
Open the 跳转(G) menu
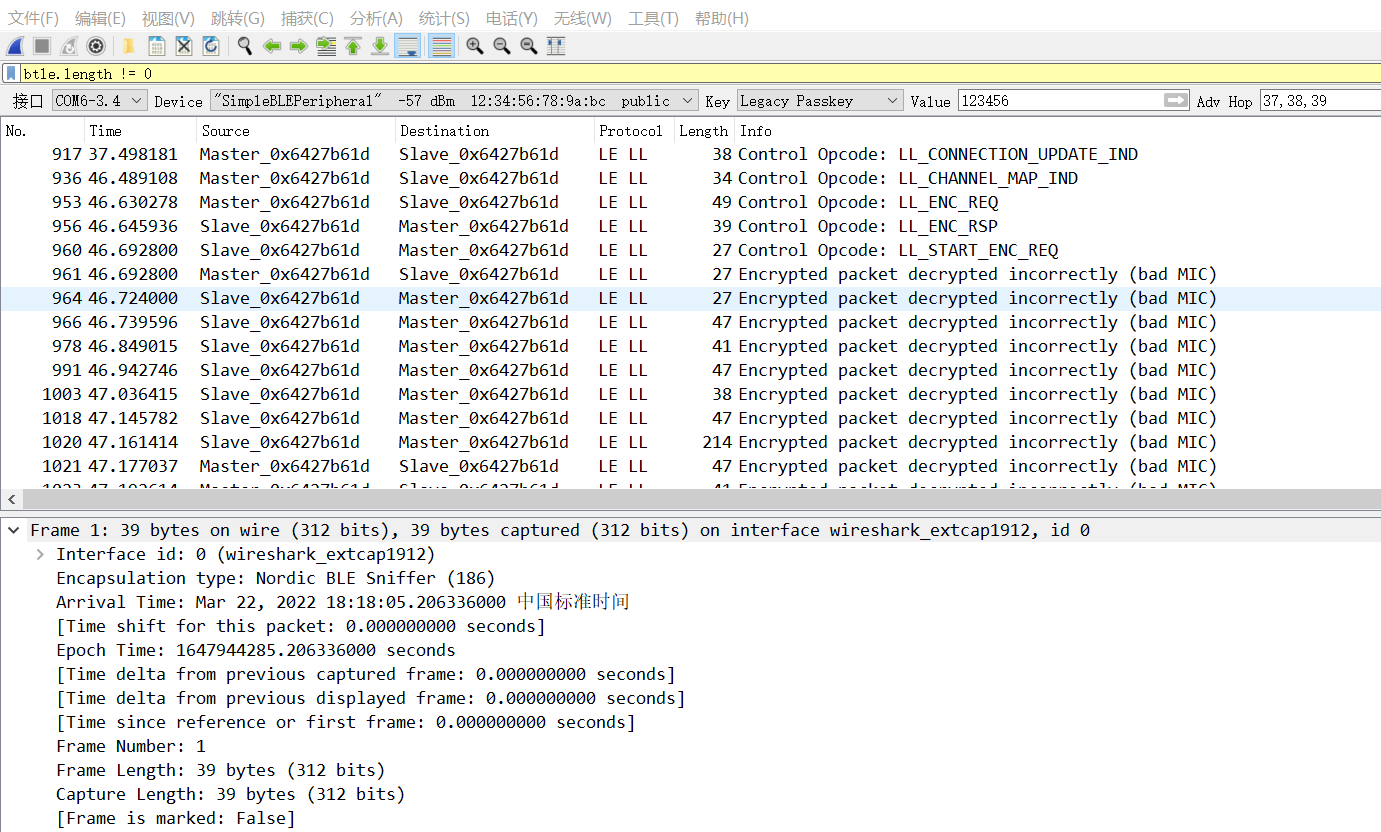(238, 18)
